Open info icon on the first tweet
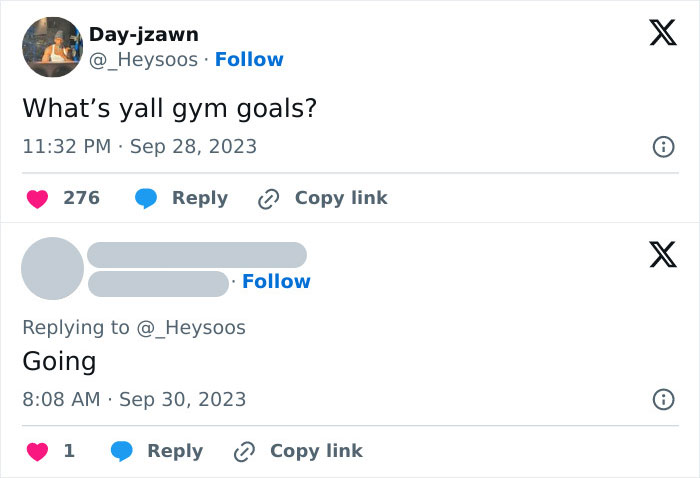This screenshot has width=700, height=478. [x=662, y=147]
